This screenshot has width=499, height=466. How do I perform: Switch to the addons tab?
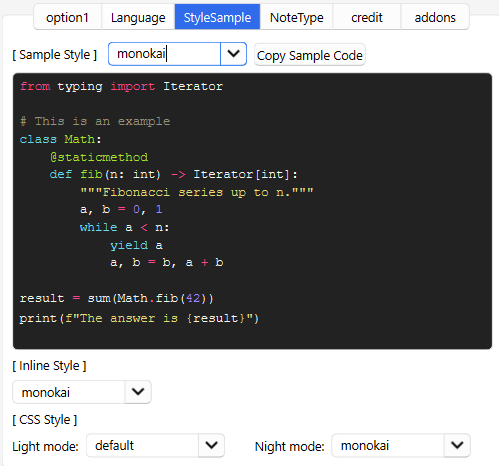435,17
